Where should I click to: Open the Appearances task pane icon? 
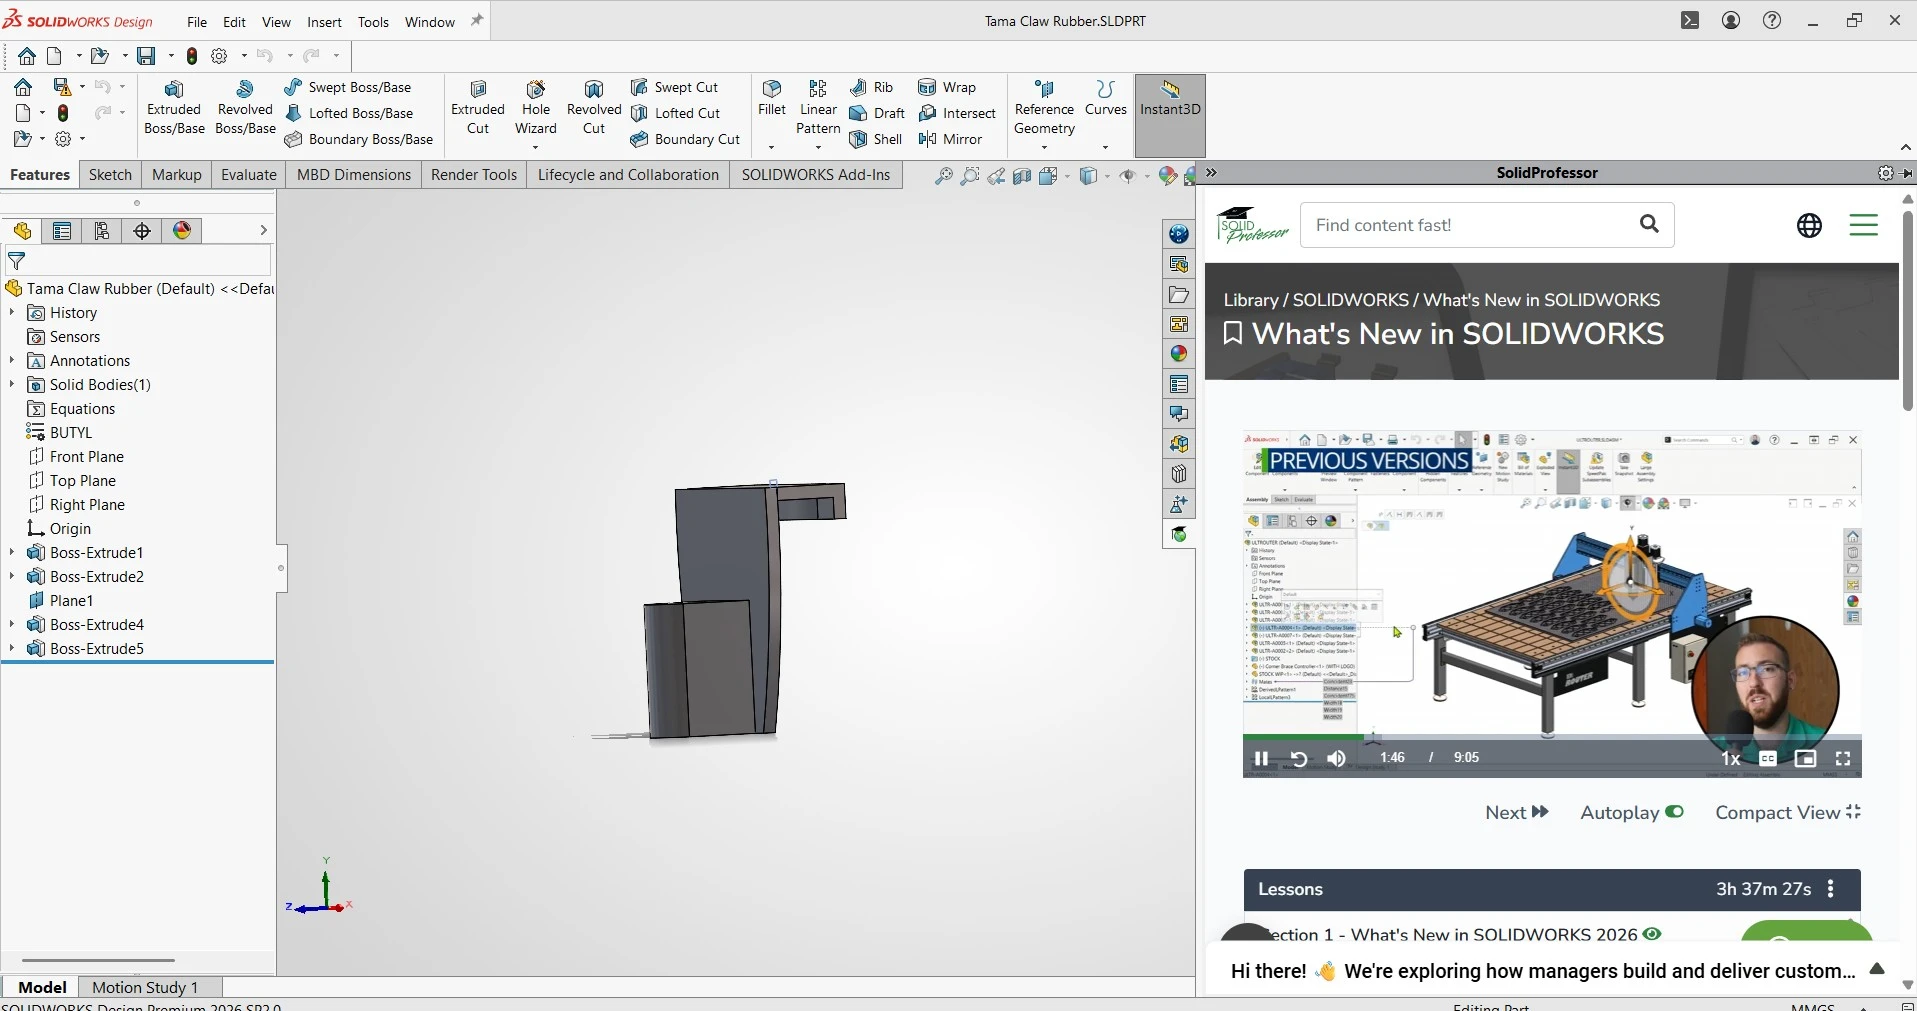[x=1179, y=354]
